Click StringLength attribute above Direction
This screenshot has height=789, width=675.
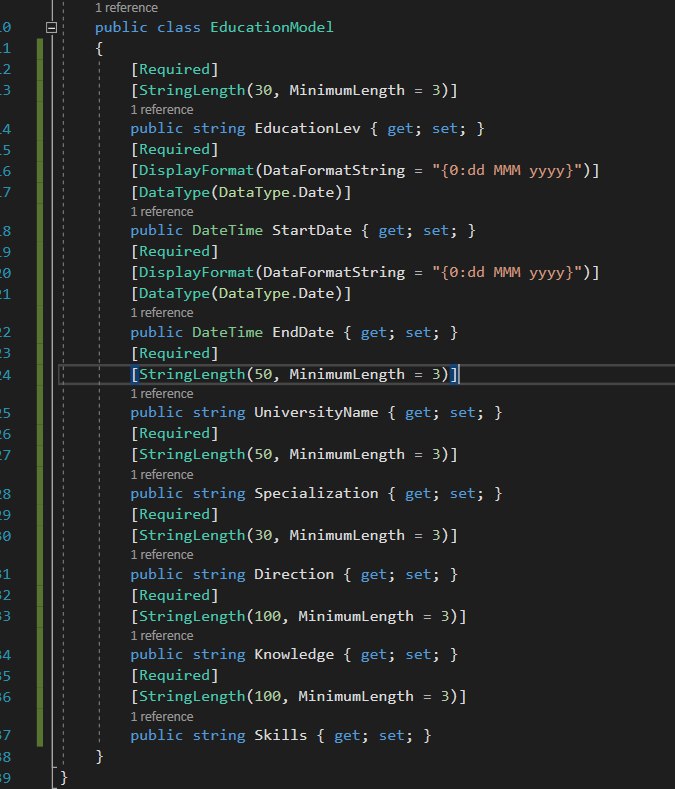[x=192, y=535]
